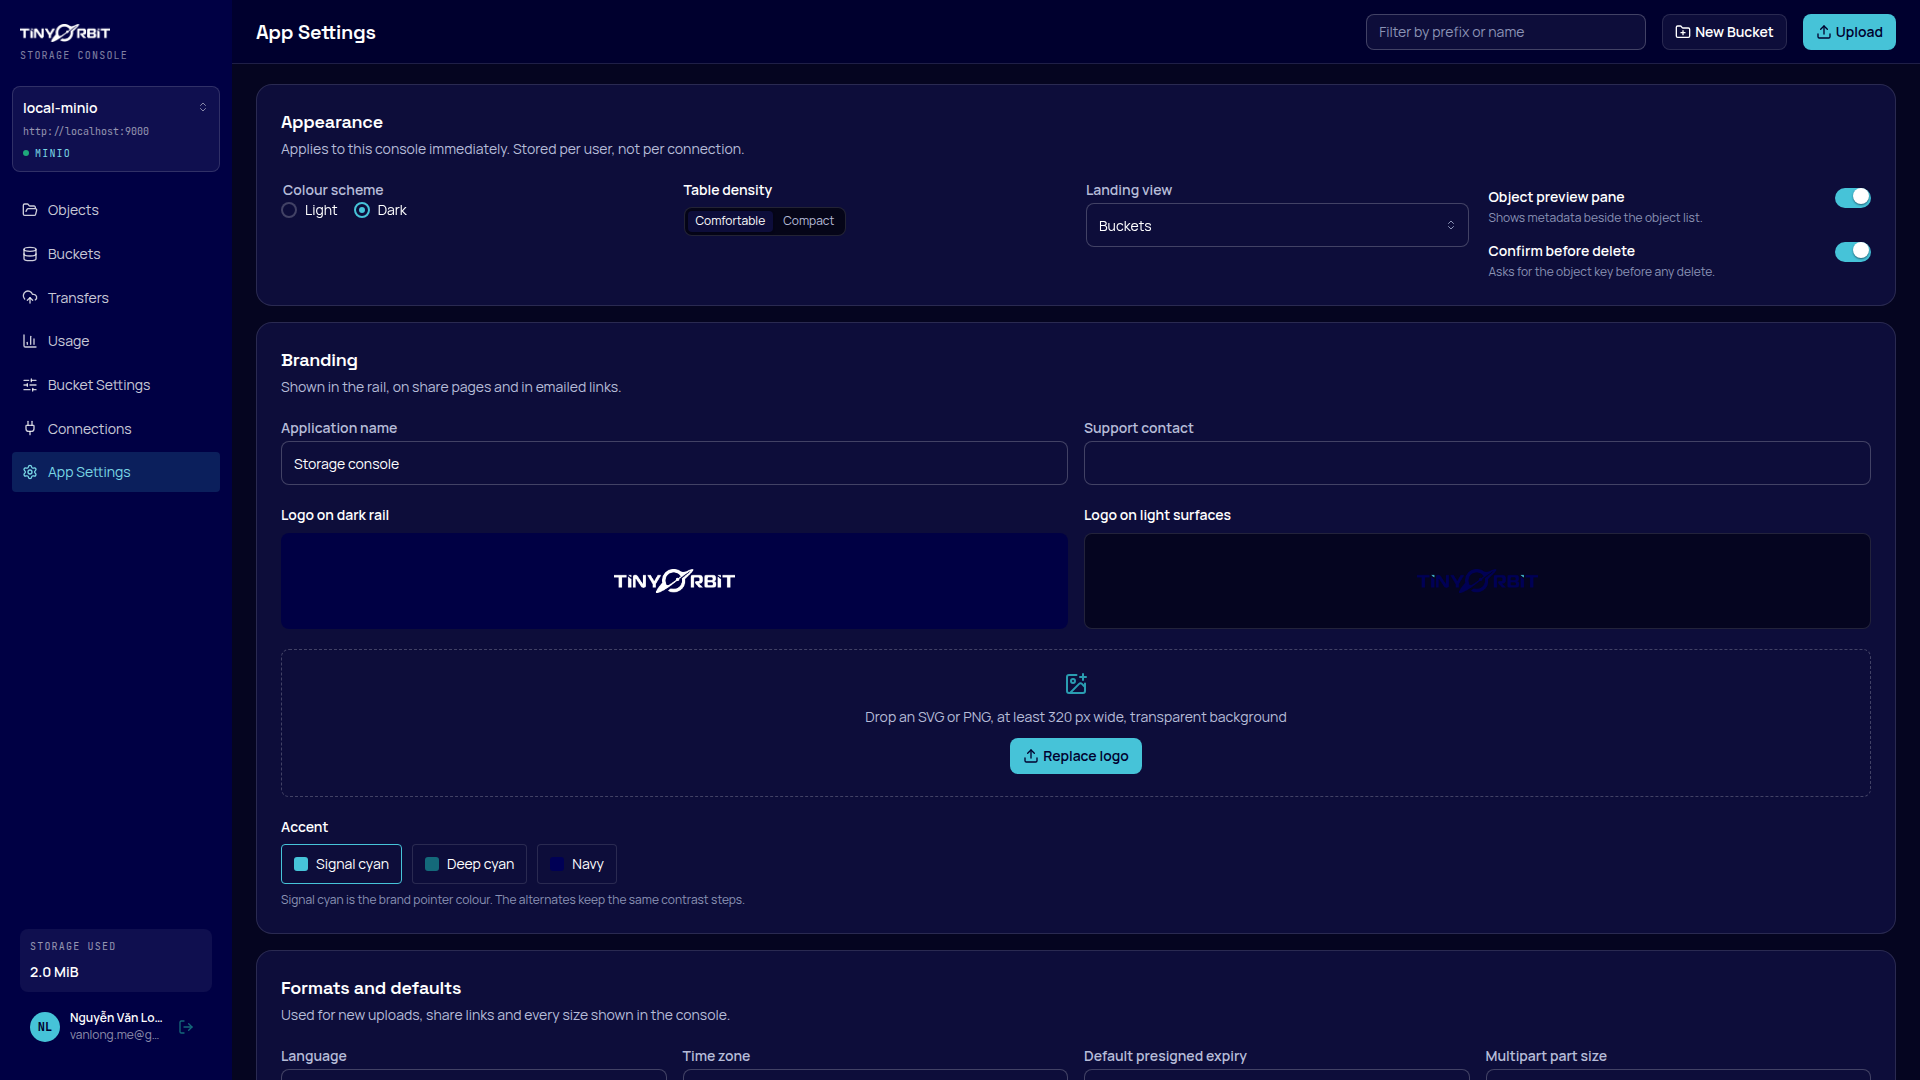Click the App Settings gear icon

click(x=30, y=472)
